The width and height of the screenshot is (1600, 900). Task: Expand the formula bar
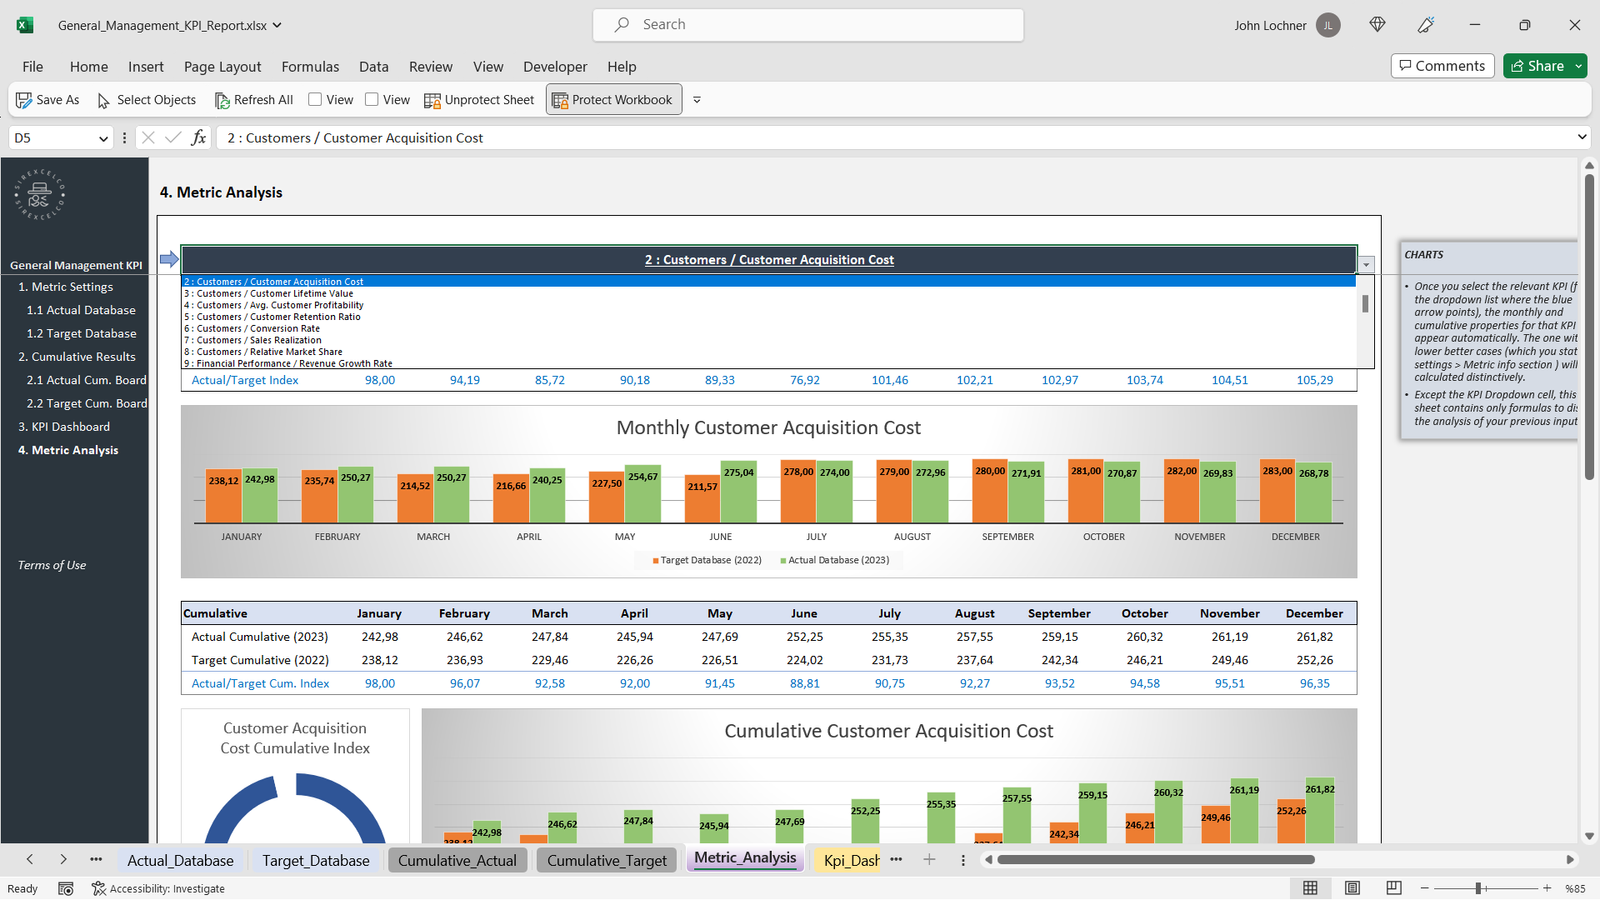click(x=1581, y=138)
